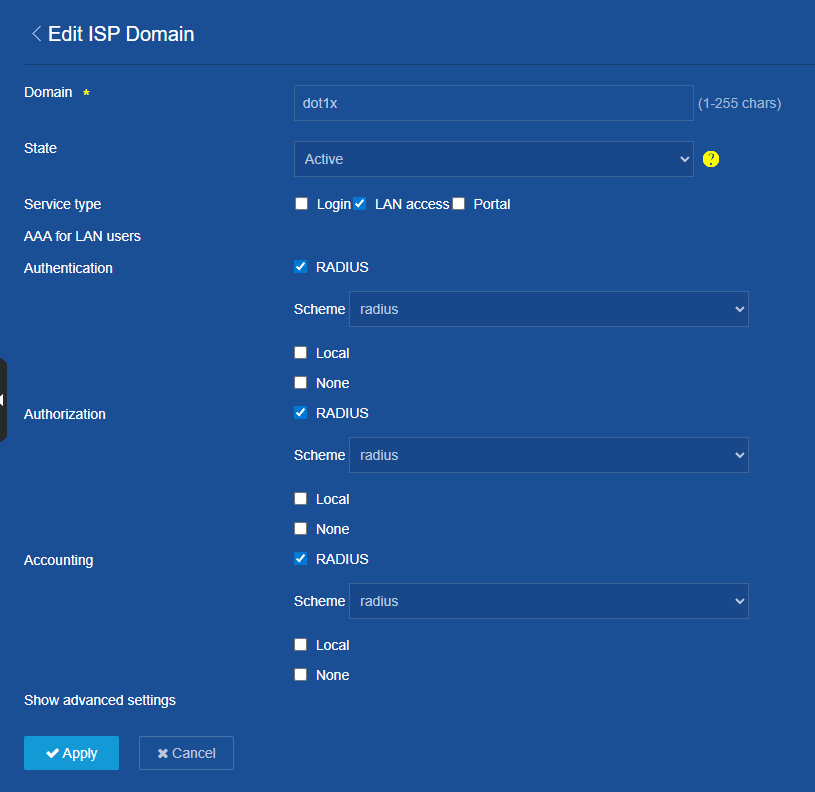Click the Cancel button
This screenshot has width=815, height=792.
[x=186, y=753]
